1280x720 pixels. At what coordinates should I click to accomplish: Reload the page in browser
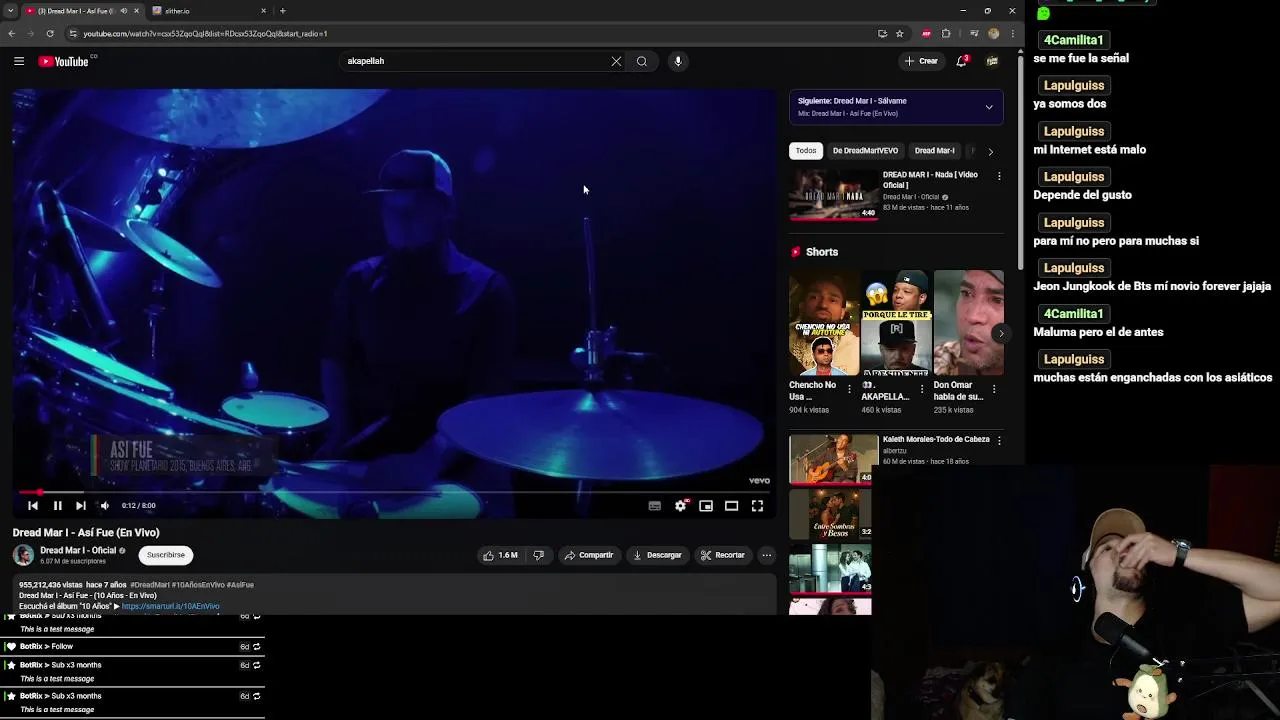pyautogui.click(x=50, y=34)
